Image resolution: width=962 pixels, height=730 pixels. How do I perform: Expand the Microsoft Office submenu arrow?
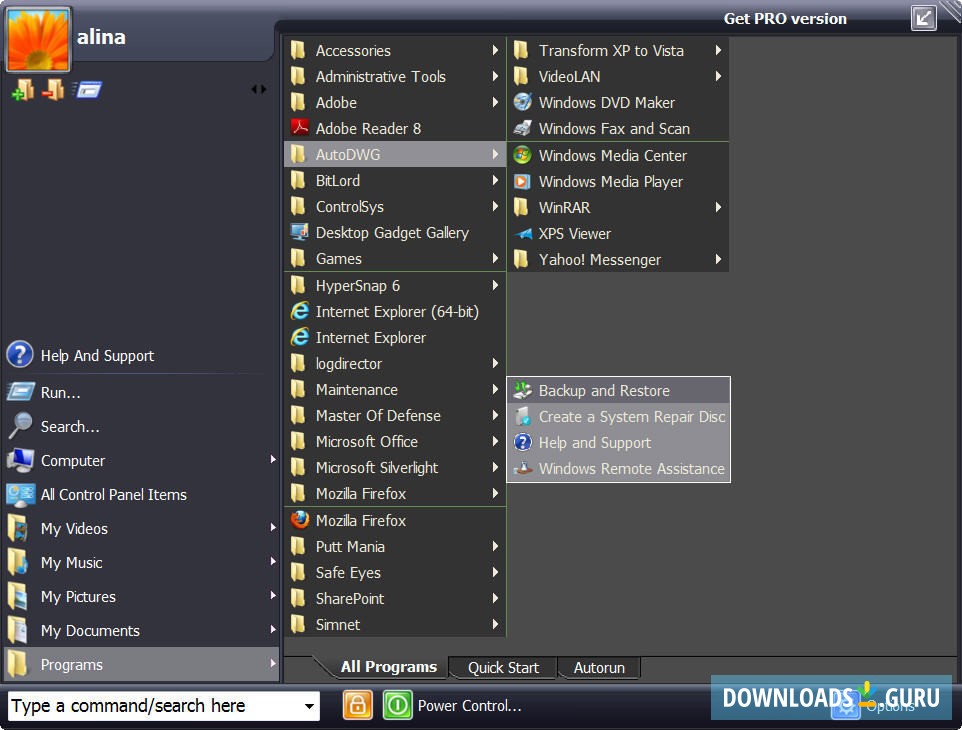(495, 441)
